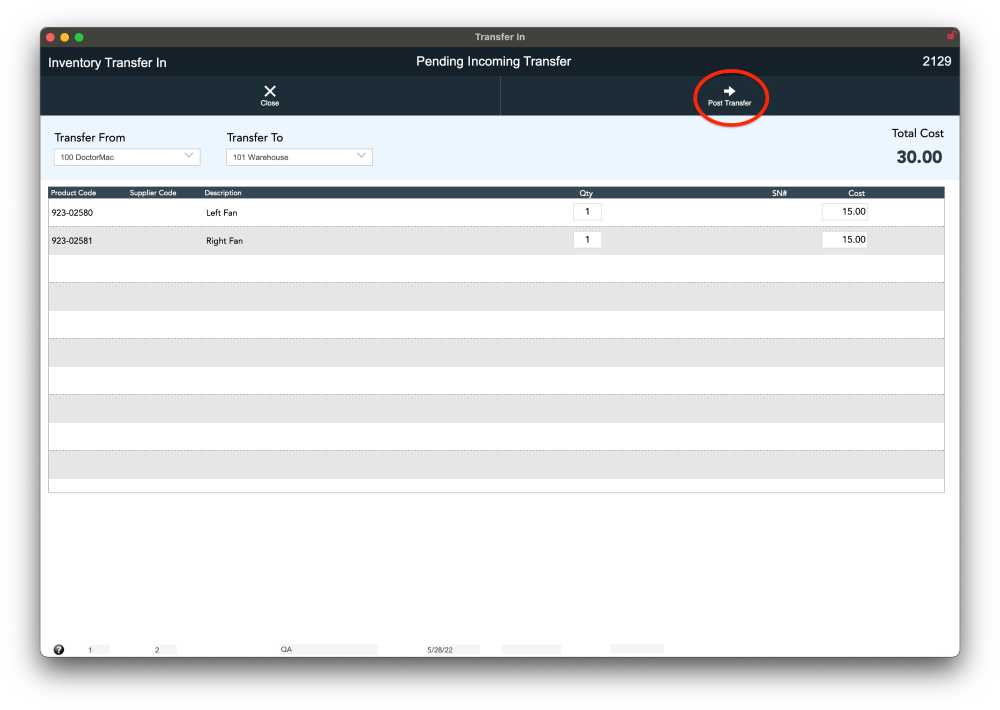The width and height of the screenshot is (1000, 710).
Task: Open help via the question mark icon
Action: click(59, 649)
